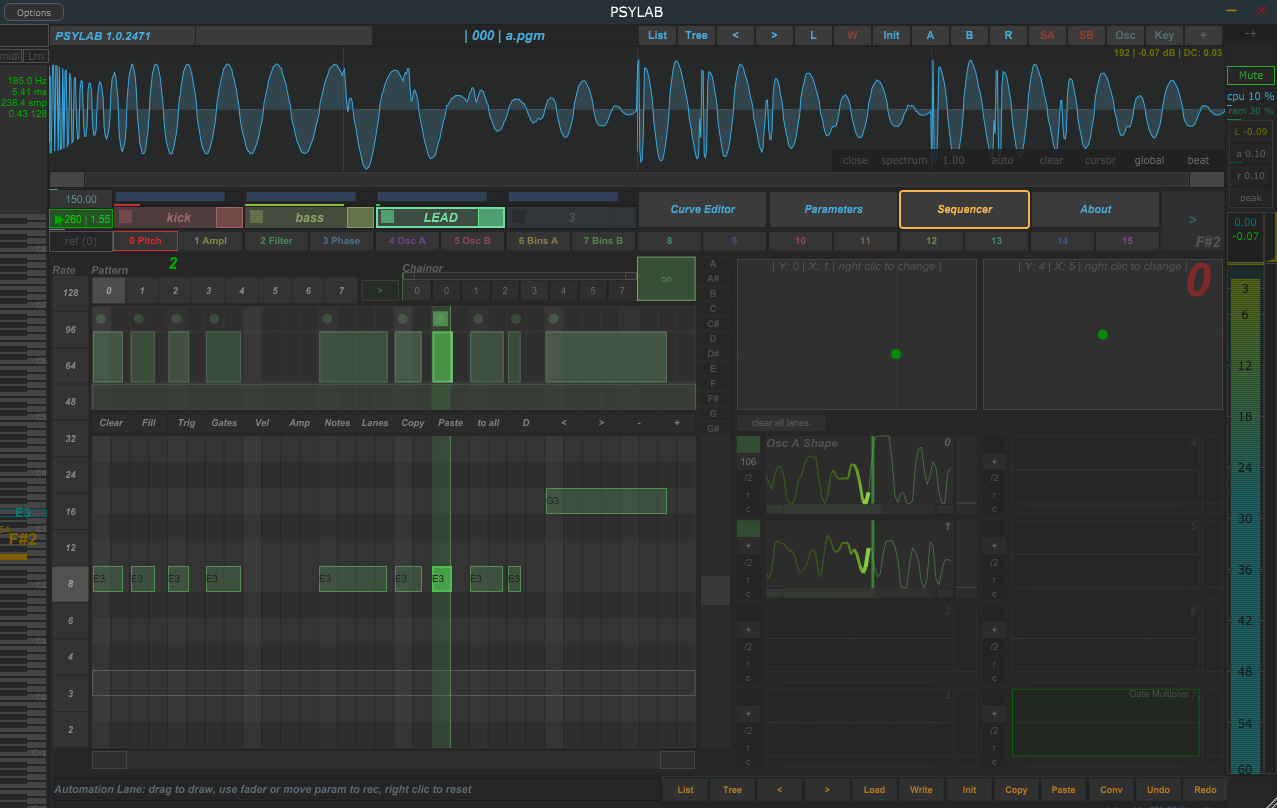Toggle the beat display option
This screenshot has width=1277, height=808.
[x=1198, y=160]
